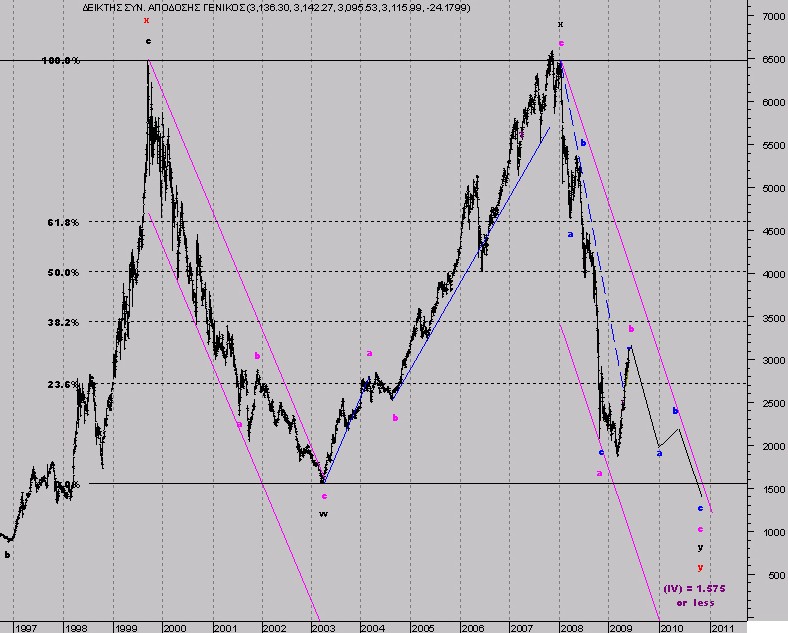
Task: Click the 5500 price axis value
Action: point(774,145)
